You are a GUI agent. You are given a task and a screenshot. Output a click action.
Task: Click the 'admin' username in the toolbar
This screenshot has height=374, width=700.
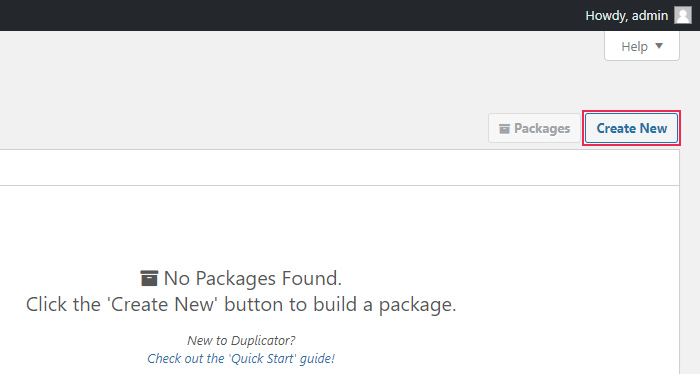pyautogui.click(x=650, y=16)
